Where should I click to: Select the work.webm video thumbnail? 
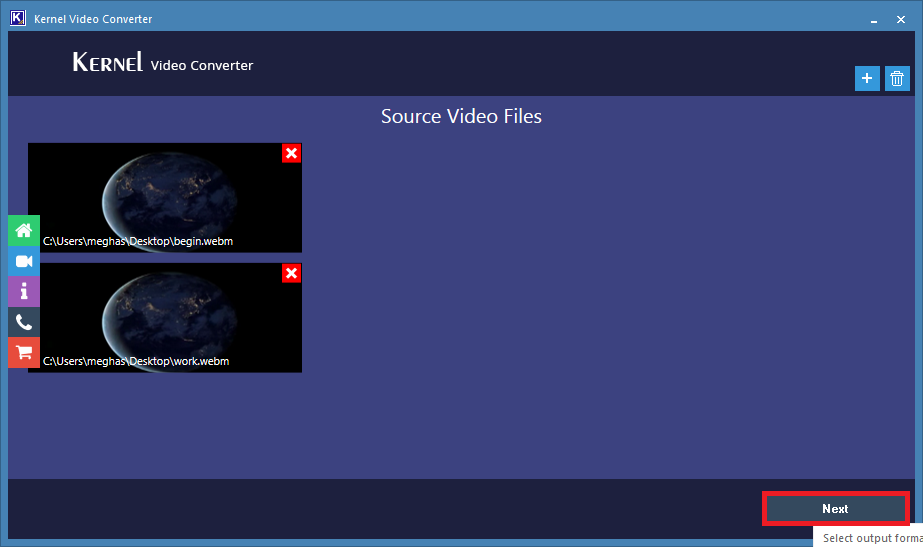(x=165, y=318)
